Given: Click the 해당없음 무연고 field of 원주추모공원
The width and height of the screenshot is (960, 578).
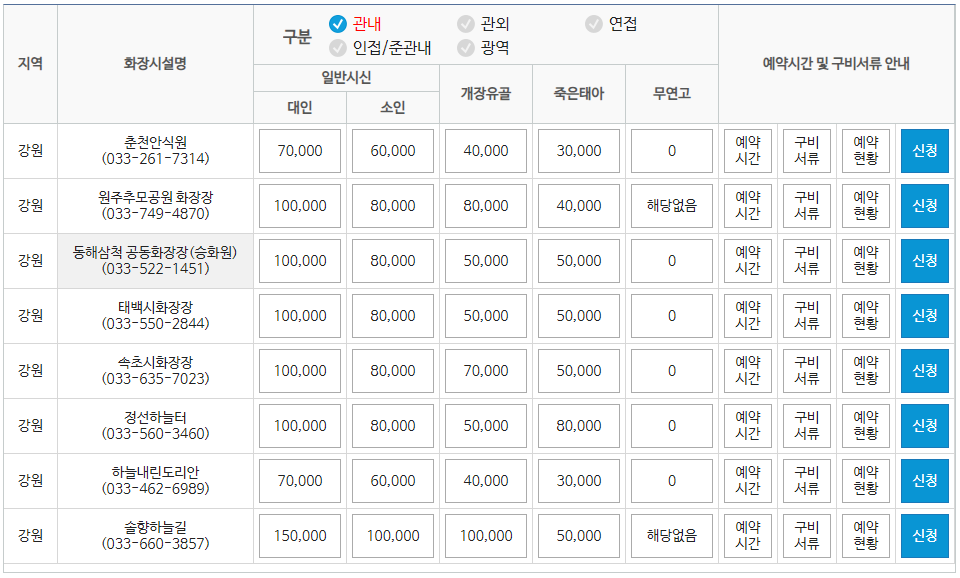Looking at the screenshot, I should [x=671, y=206].
